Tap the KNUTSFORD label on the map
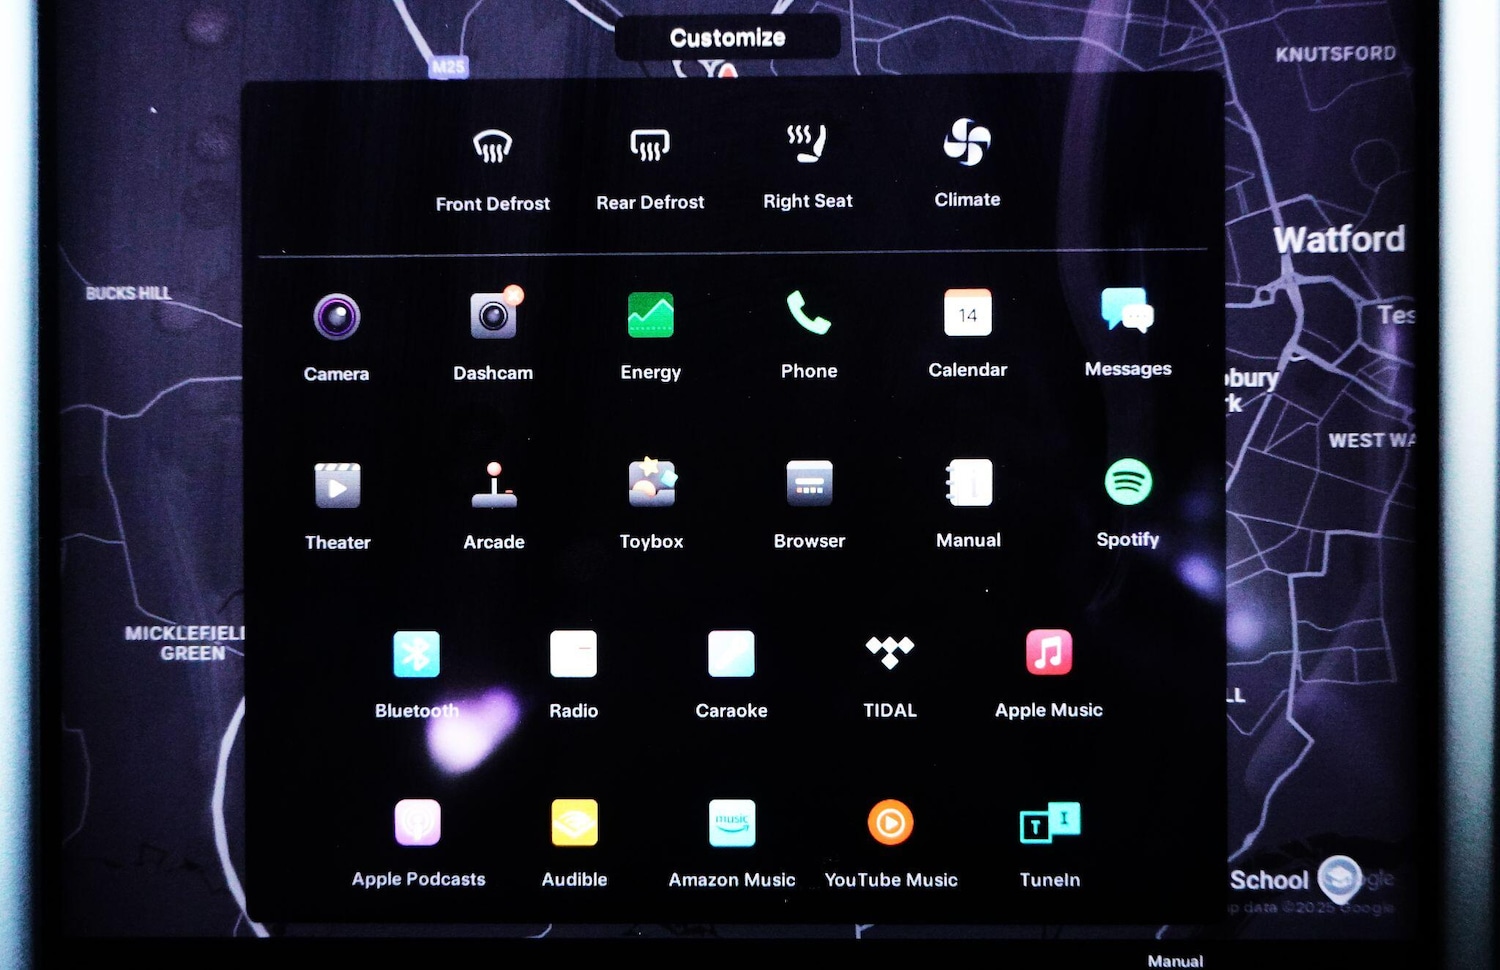Viewport: 1500px width, 970px height. (1335, 54)
